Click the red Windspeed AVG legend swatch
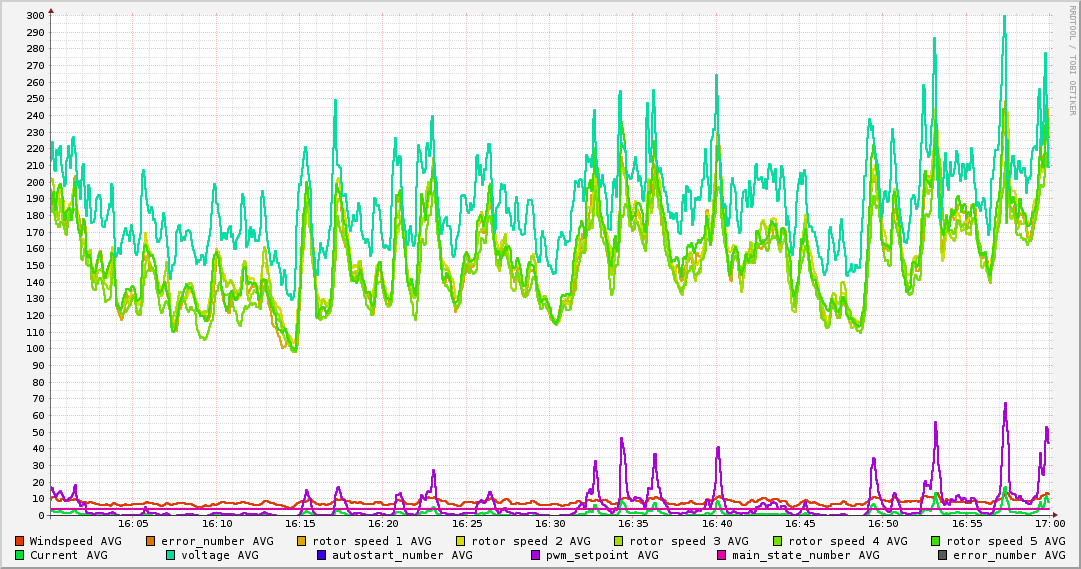Screen dimensions: 1081x569 pos(20,541)
